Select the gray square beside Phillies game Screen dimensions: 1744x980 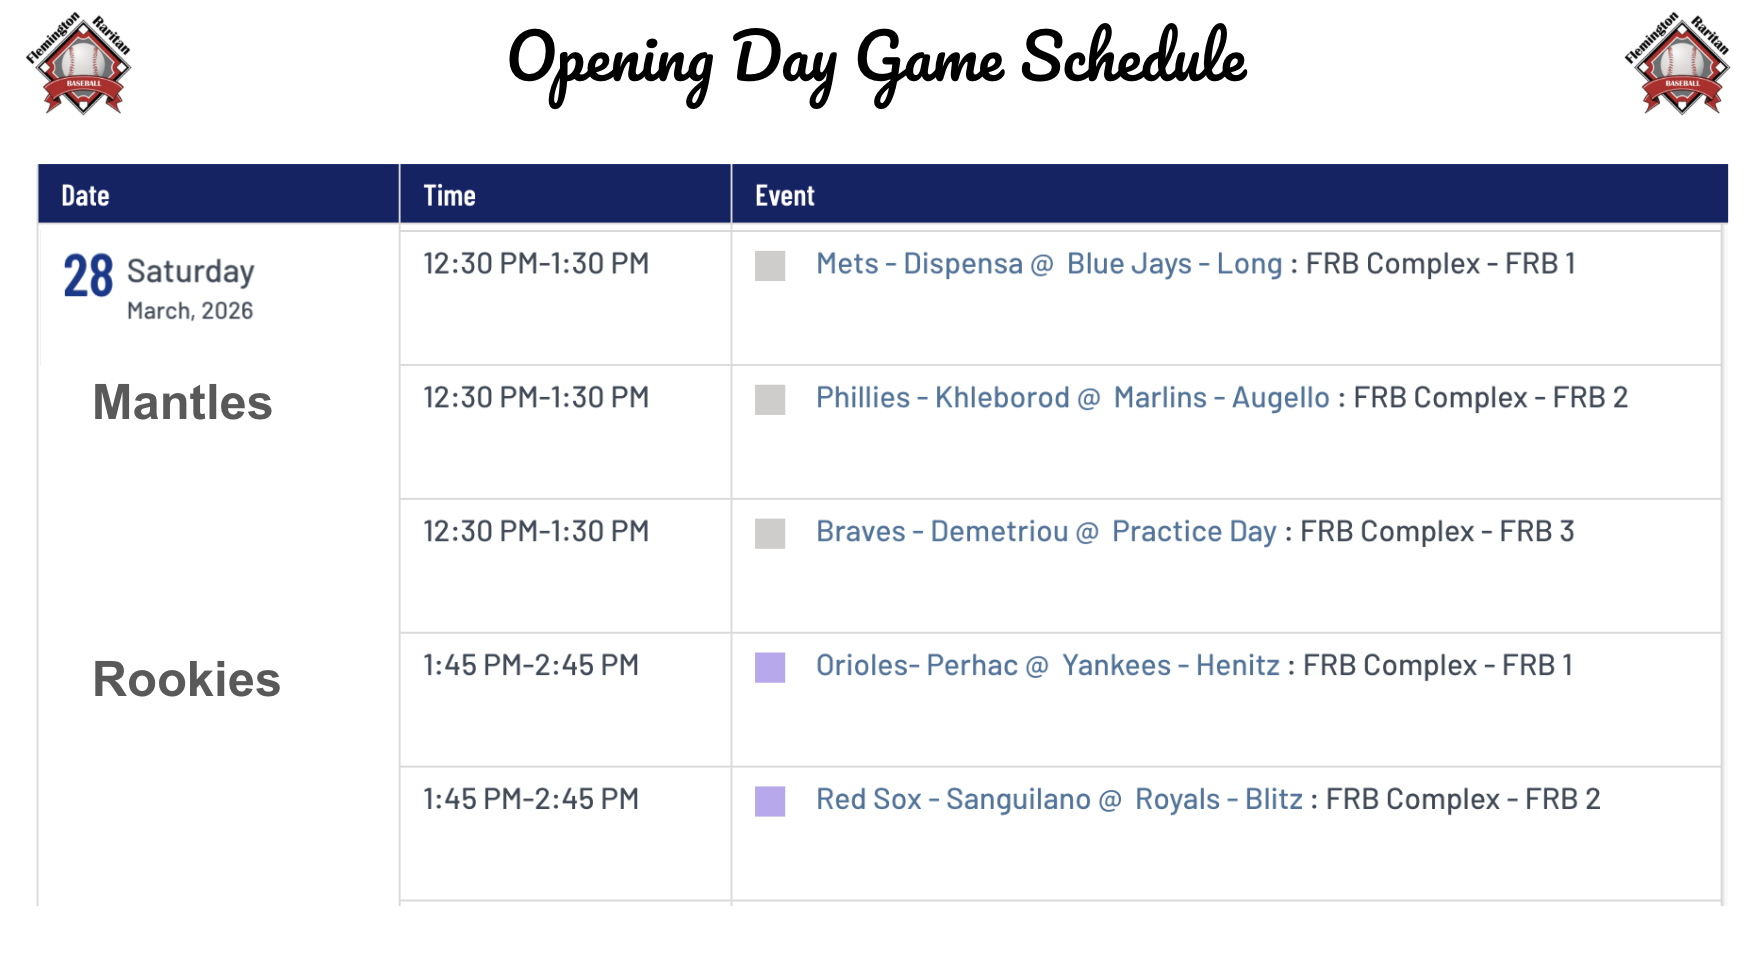coord(770,400)
